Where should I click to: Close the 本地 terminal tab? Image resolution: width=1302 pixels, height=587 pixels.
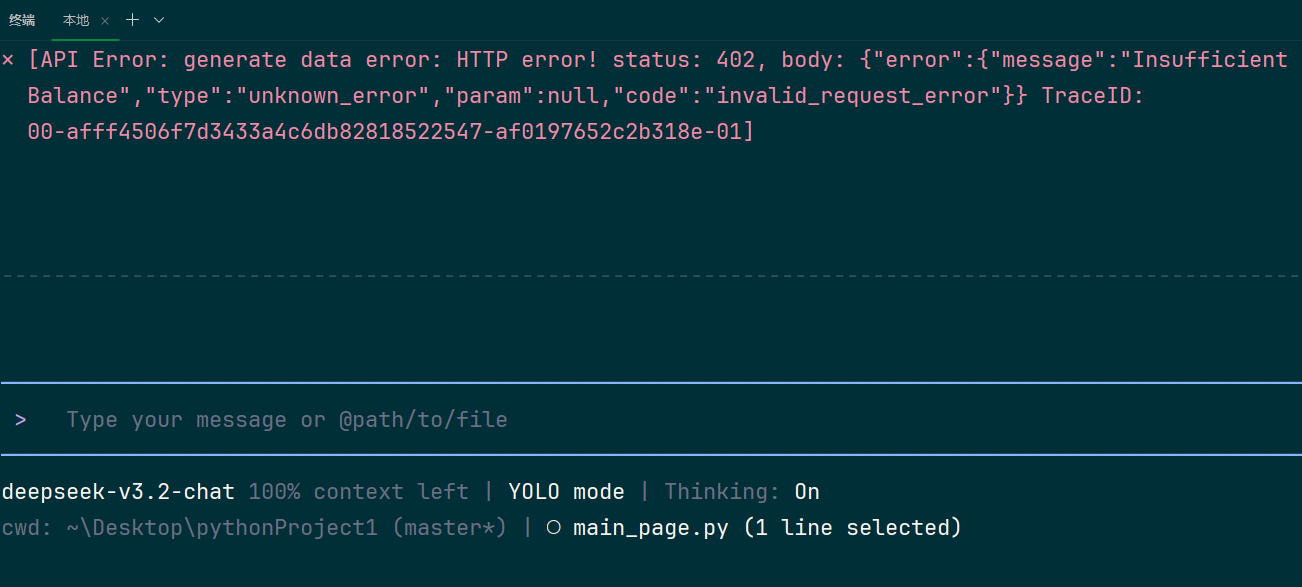(x=105, y=20)
